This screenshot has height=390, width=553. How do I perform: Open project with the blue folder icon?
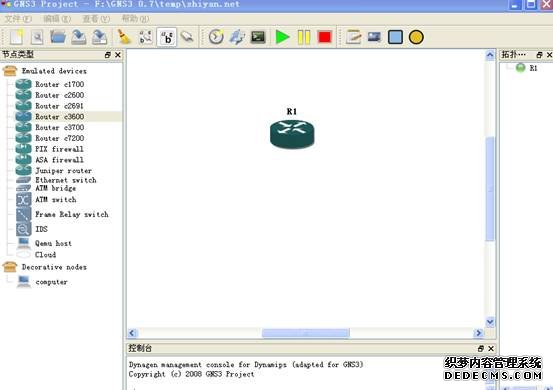[58, 37]
